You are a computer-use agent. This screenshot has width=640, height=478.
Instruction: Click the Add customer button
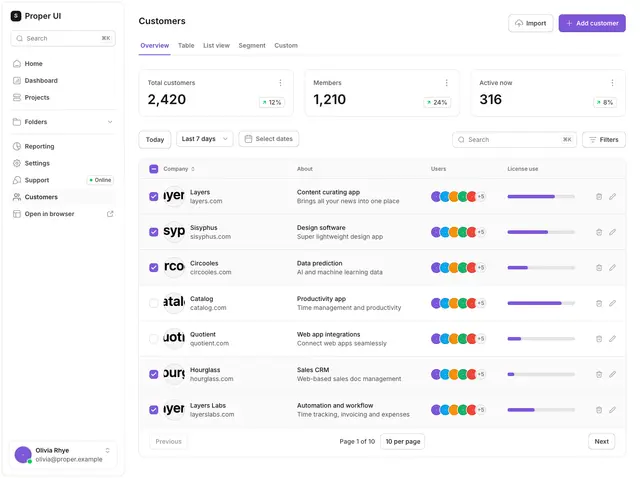[x=592, y=23]
